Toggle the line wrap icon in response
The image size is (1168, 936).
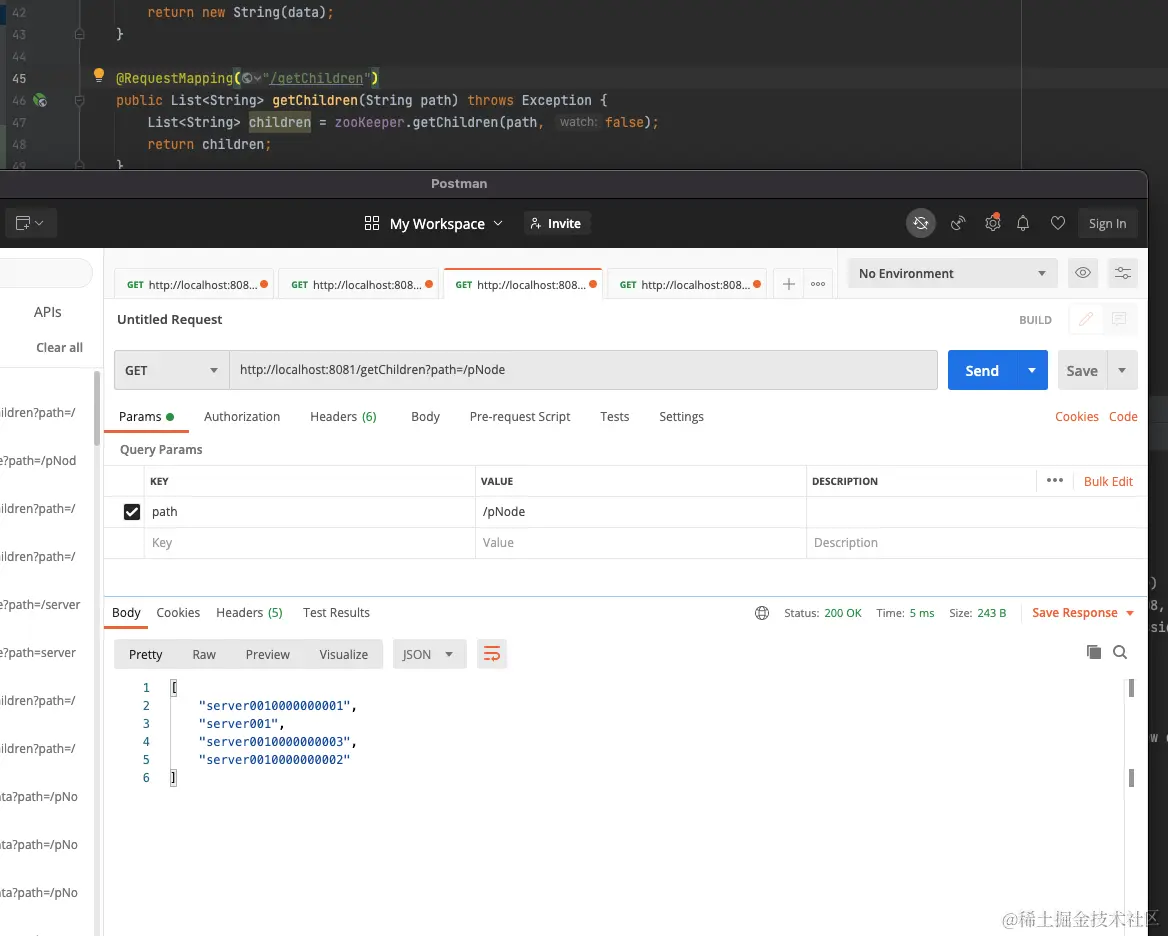tap(492, 654)
